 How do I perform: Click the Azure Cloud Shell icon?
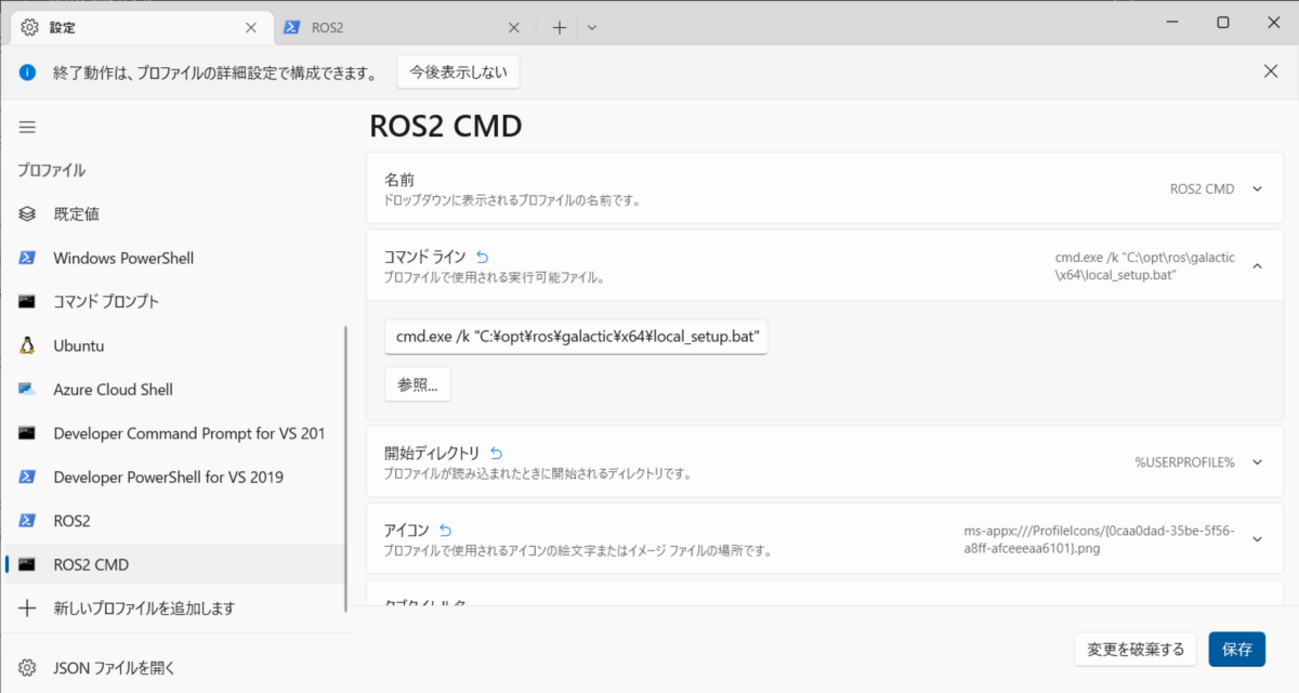point(27,390)
